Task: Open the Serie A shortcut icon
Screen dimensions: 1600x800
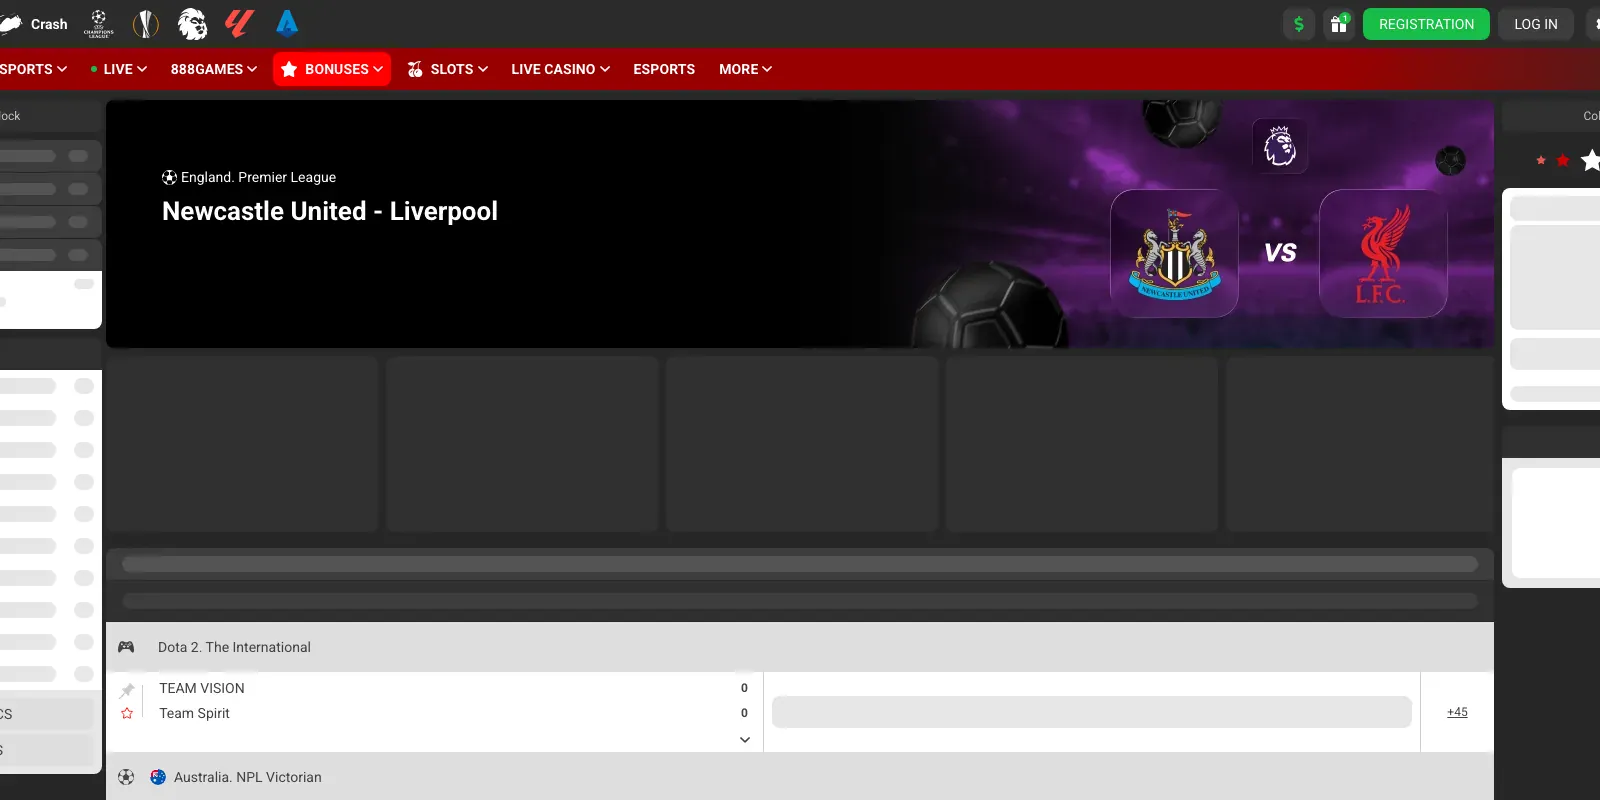Action: pos(287,23)
